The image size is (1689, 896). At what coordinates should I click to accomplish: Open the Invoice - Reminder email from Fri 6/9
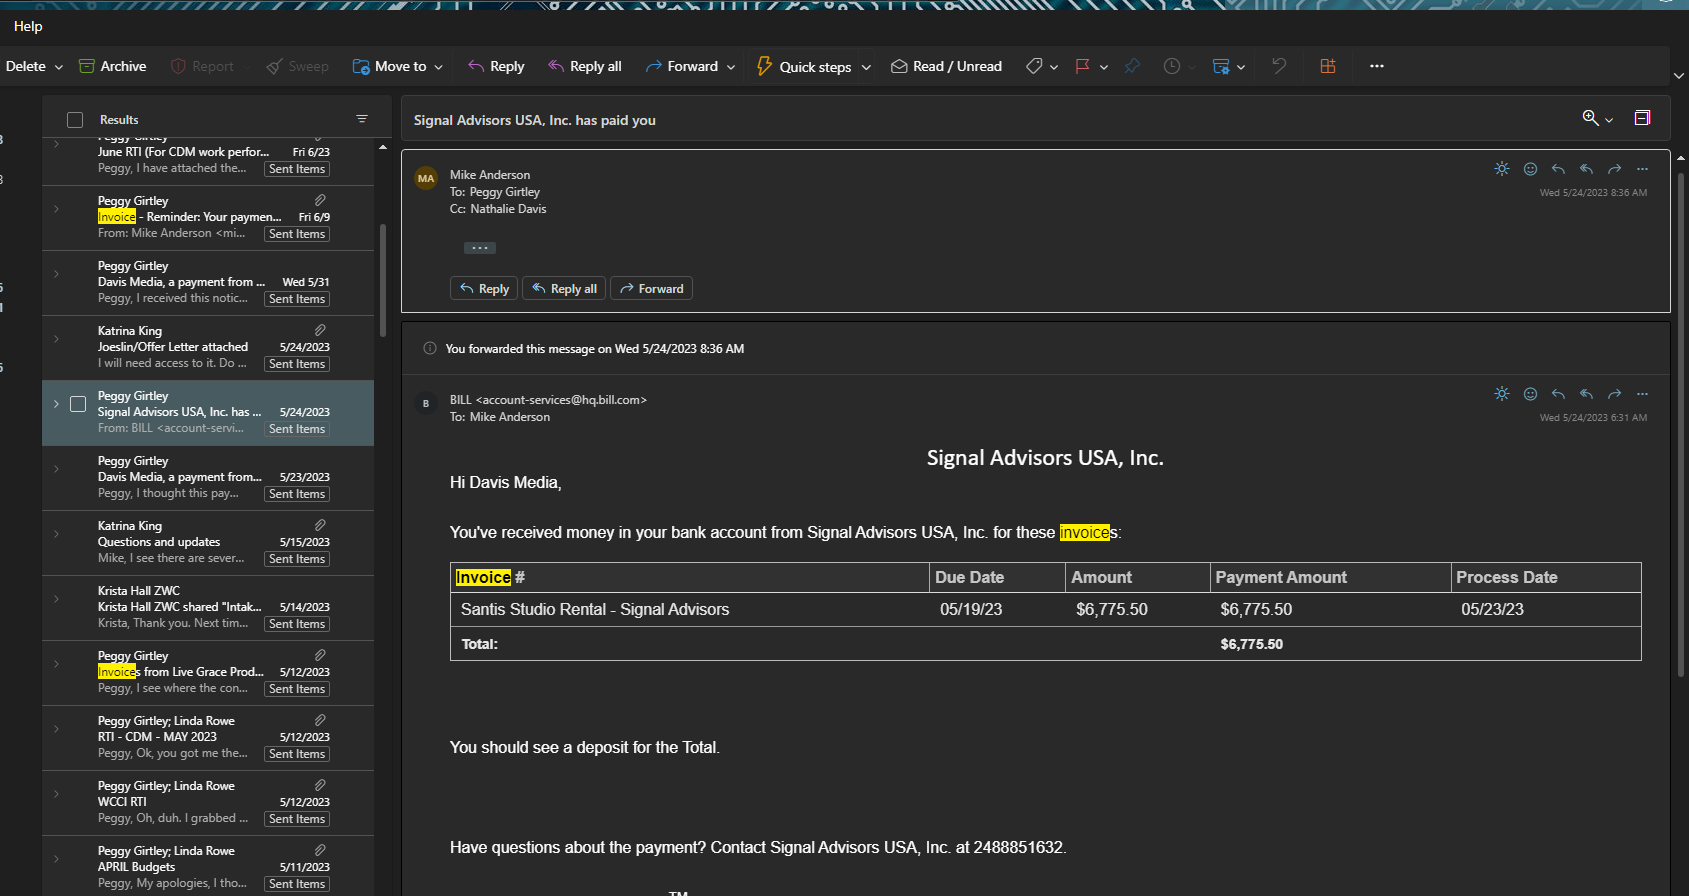click(x=208, y=217)
